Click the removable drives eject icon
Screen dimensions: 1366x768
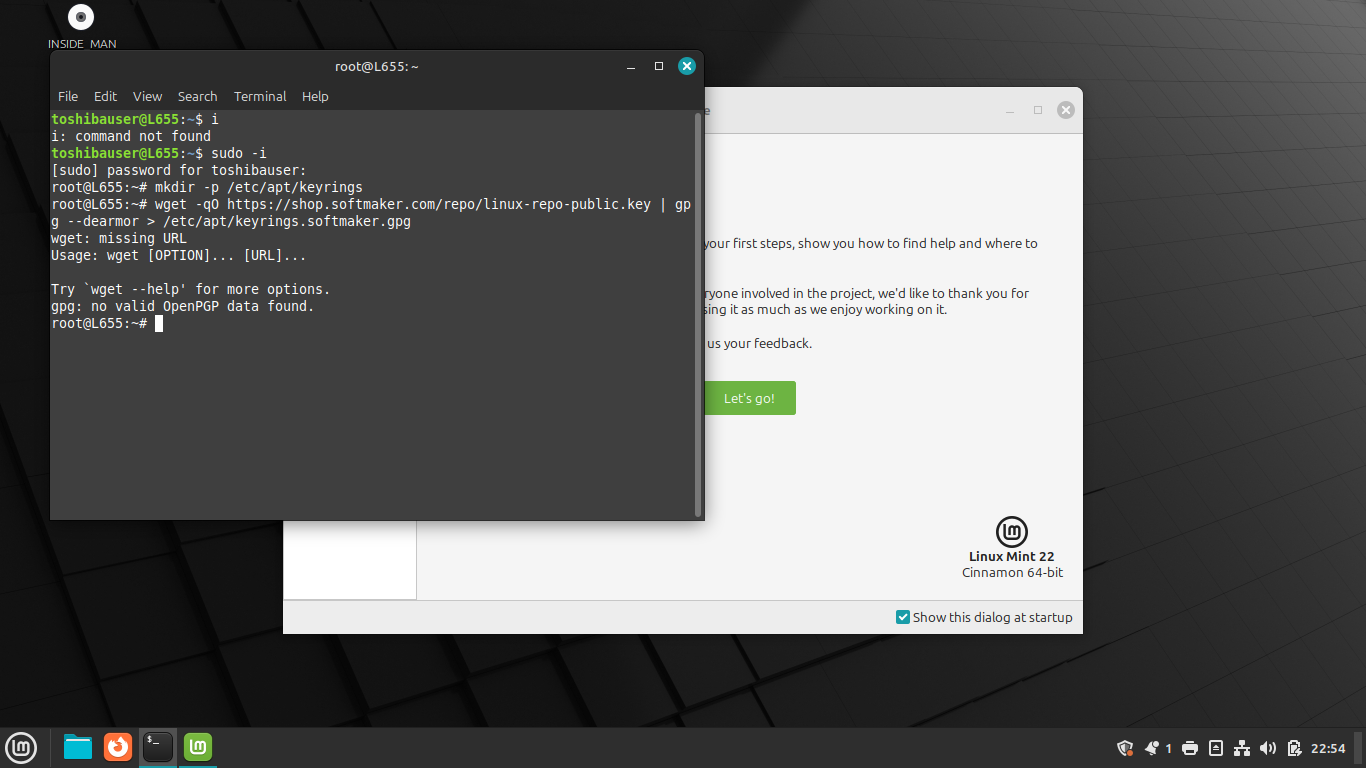click(x=1216, y=748)
